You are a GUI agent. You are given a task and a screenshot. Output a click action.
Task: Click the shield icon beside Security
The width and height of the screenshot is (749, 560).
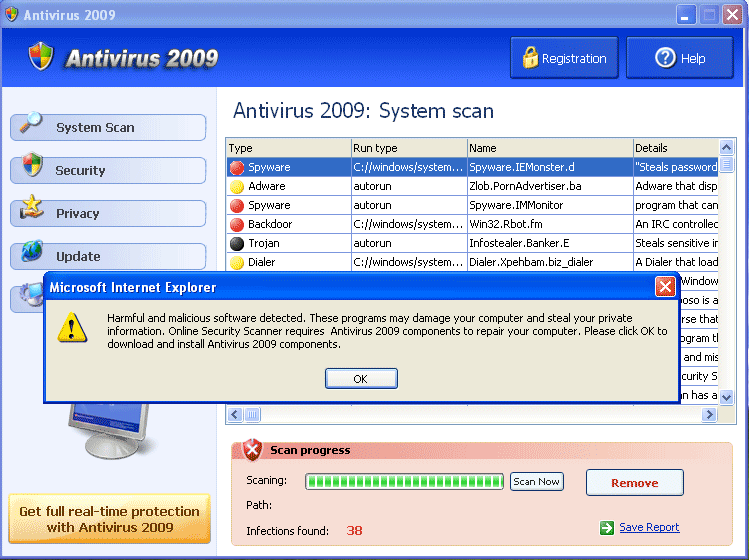[x=32, y=167]
